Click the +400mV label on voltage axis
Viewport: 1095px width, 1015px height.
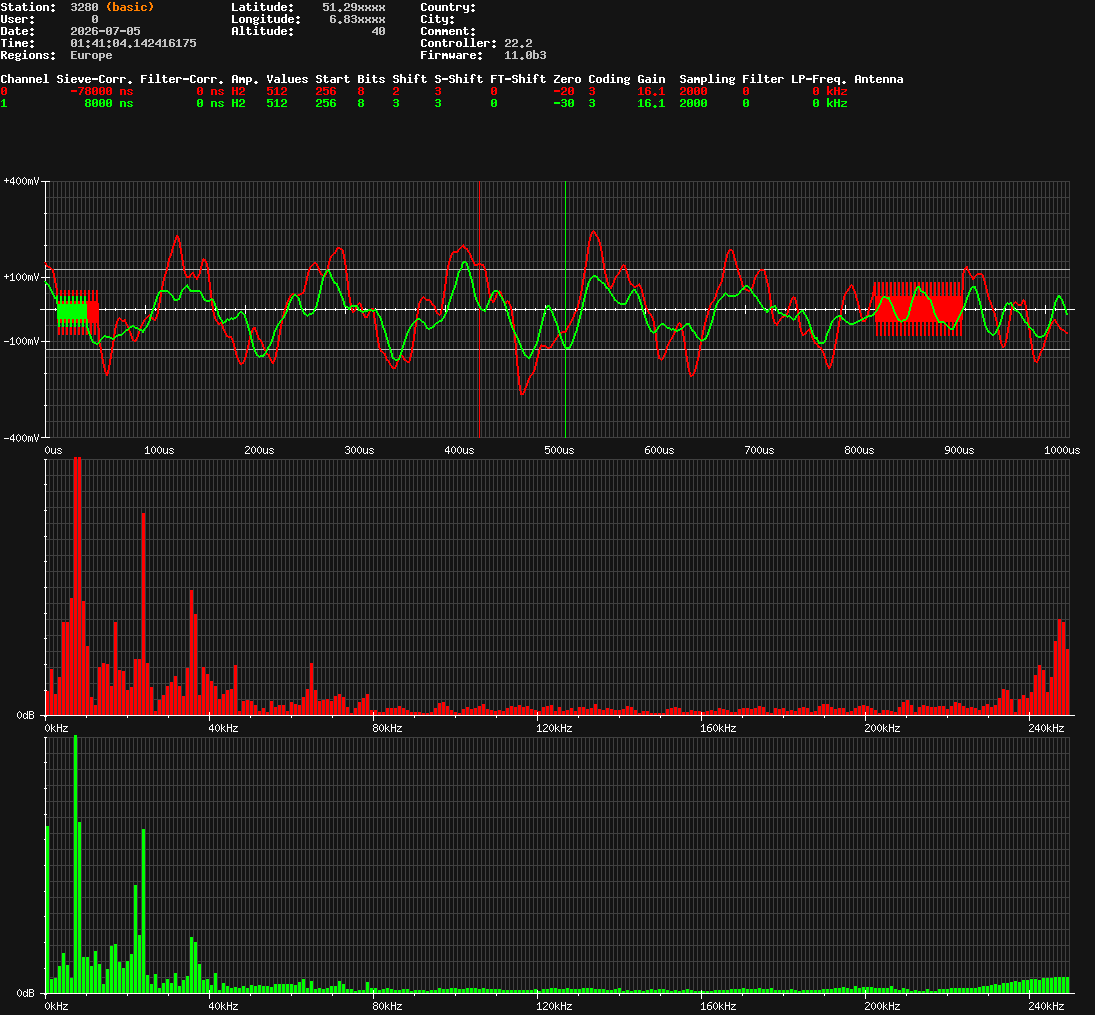pyautogui.click(x=22, y=181)
